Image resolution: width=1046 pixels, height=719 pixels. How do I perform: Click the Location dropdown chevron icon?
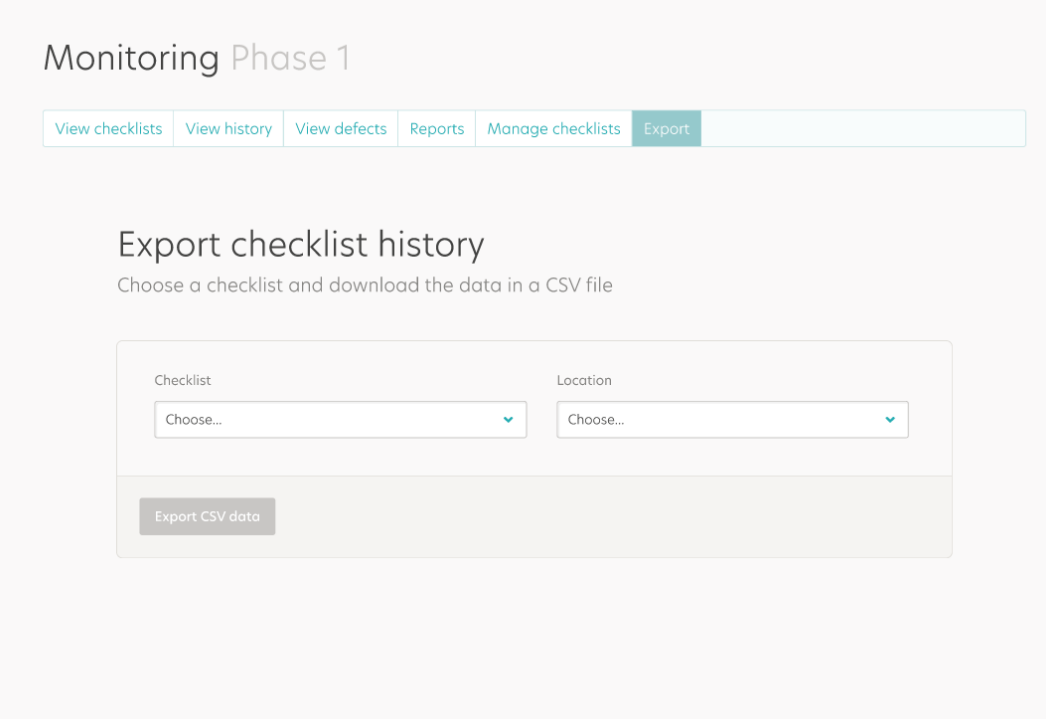click(x=889, y=420)
